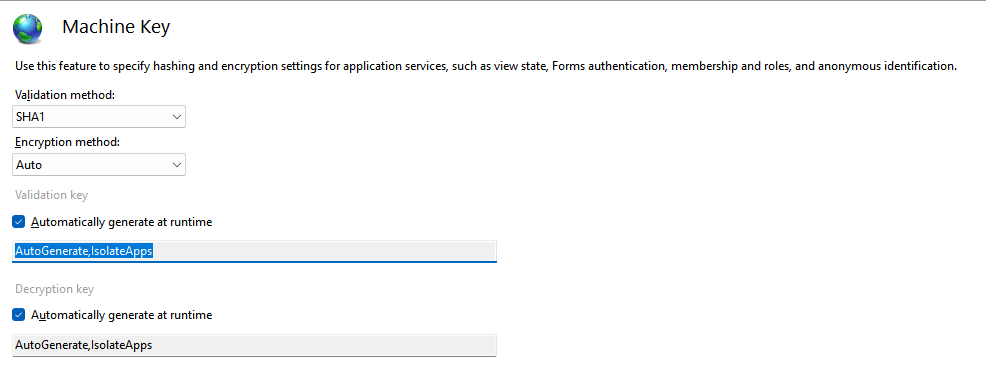Screen dimensions: 986x381
Task: Open the Encryption method combo box
Action: coord(99,165)
